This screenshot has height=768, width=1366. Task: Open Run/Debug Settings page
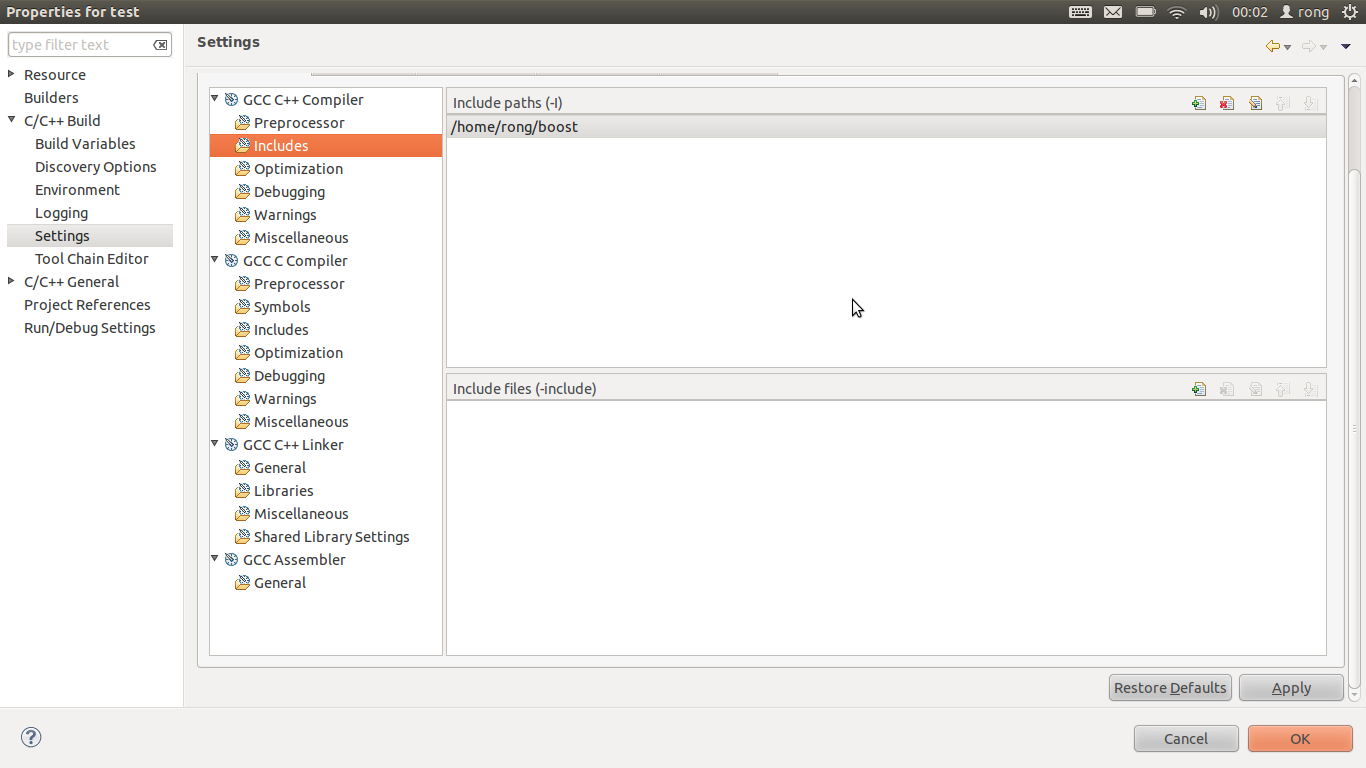[x=90, y=328]
